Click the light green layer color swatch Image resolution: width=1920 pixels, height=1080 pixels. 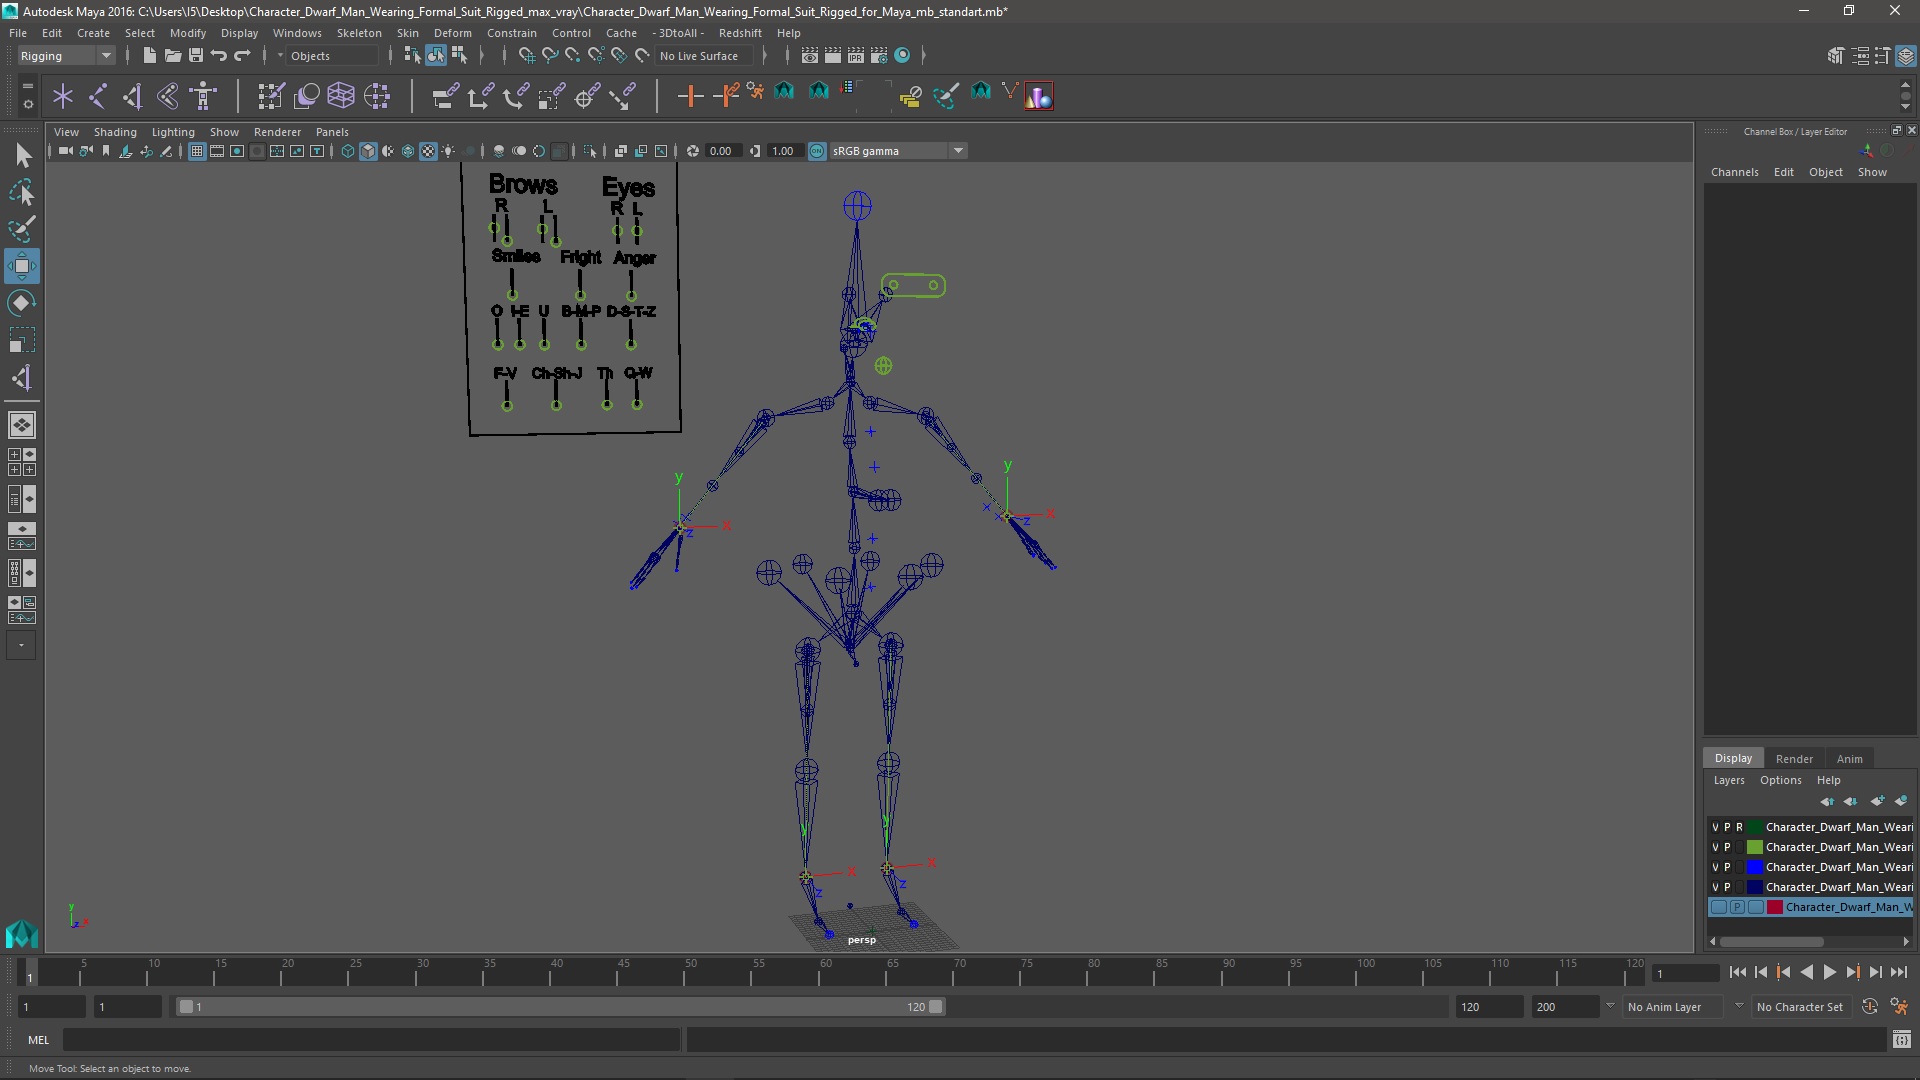tap(1754, 847)
